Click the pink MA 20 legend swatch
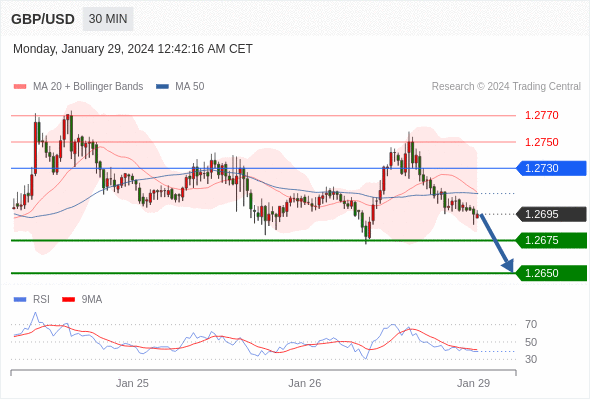Image resolution: width=590 pixels, height=400 pixels. (x=20, y=87)
